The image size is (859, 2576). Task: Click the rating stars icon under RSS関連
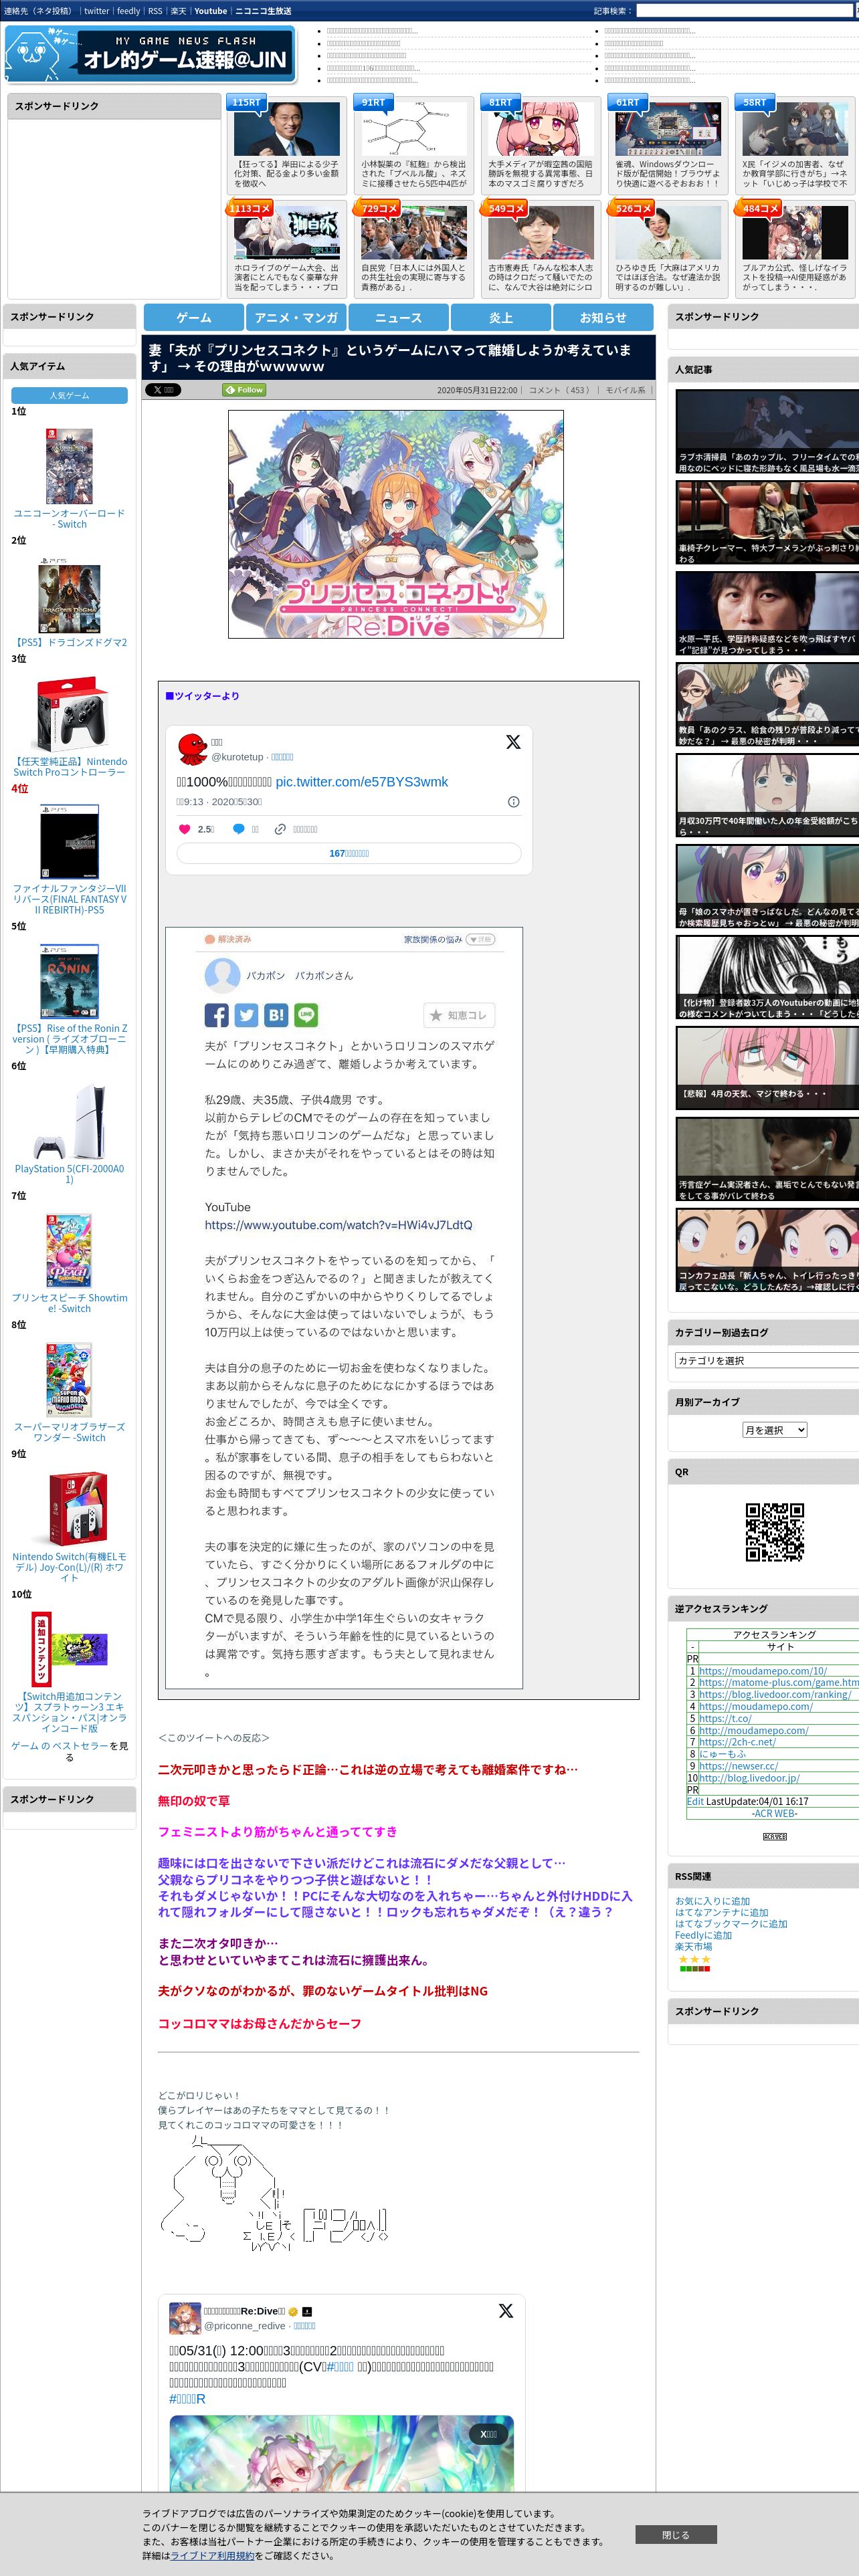pyautogui.click(x=694, y=1962)
